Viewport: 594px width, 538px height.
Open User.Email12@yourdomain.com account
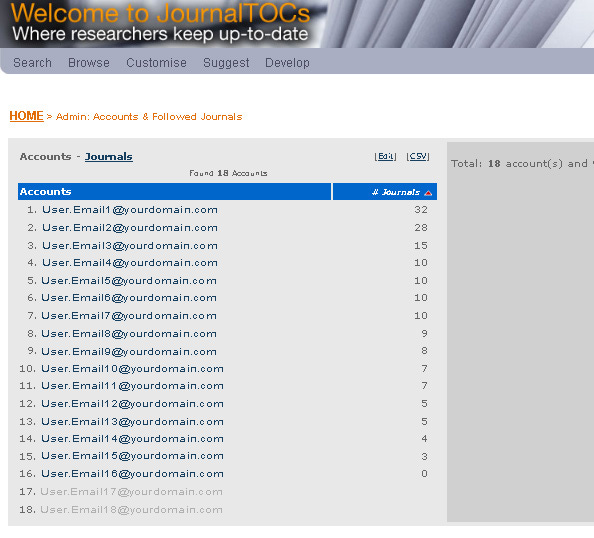(133, 404)
